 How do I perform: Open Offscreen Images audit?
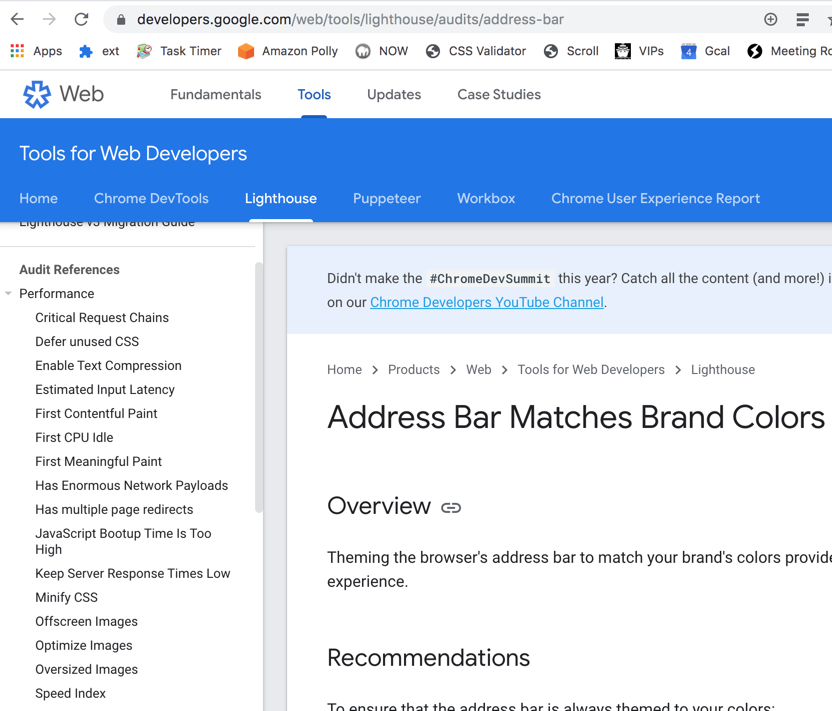click(x=86, y=621)
